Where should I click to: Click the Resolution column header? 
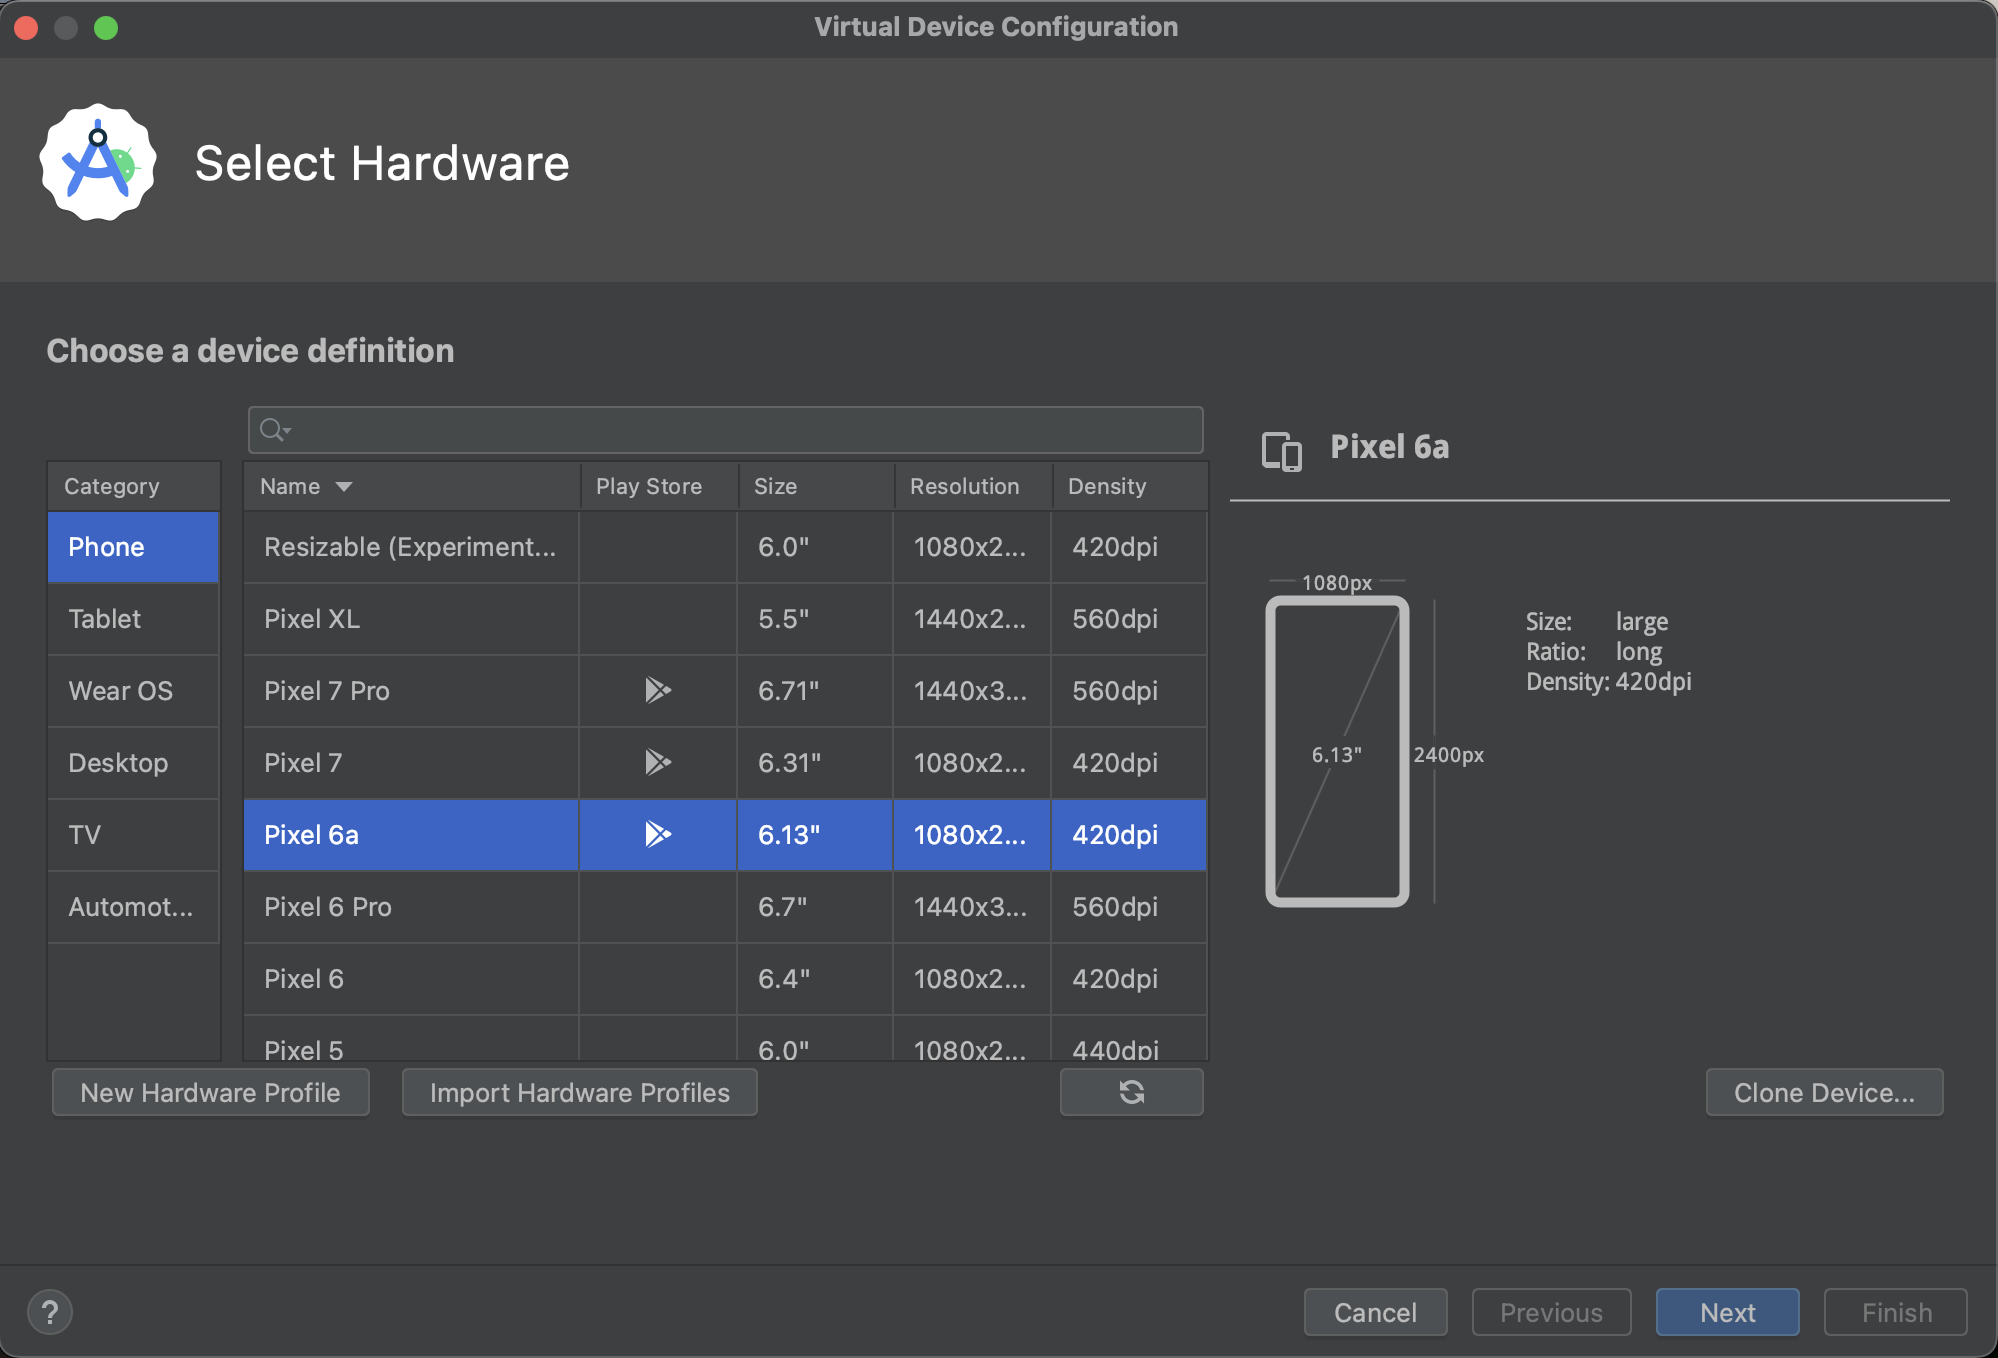point(963,486)
